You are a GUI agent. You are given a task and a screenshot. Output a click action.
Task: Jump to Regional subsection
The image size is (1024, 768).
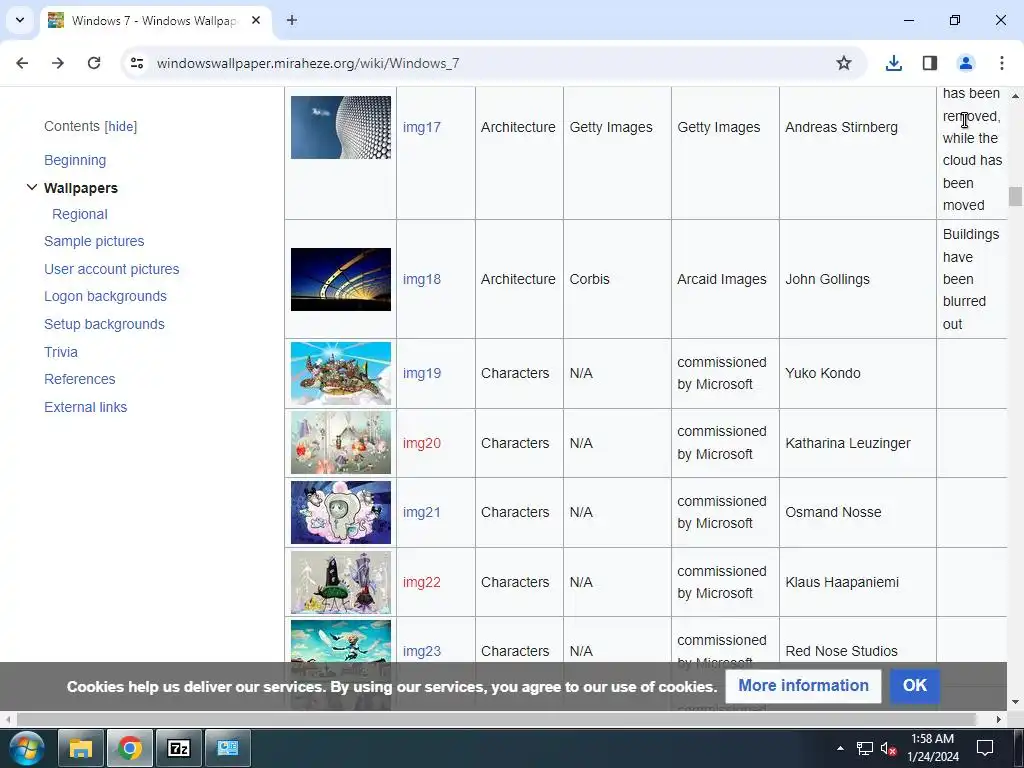[x=80, y=214]
